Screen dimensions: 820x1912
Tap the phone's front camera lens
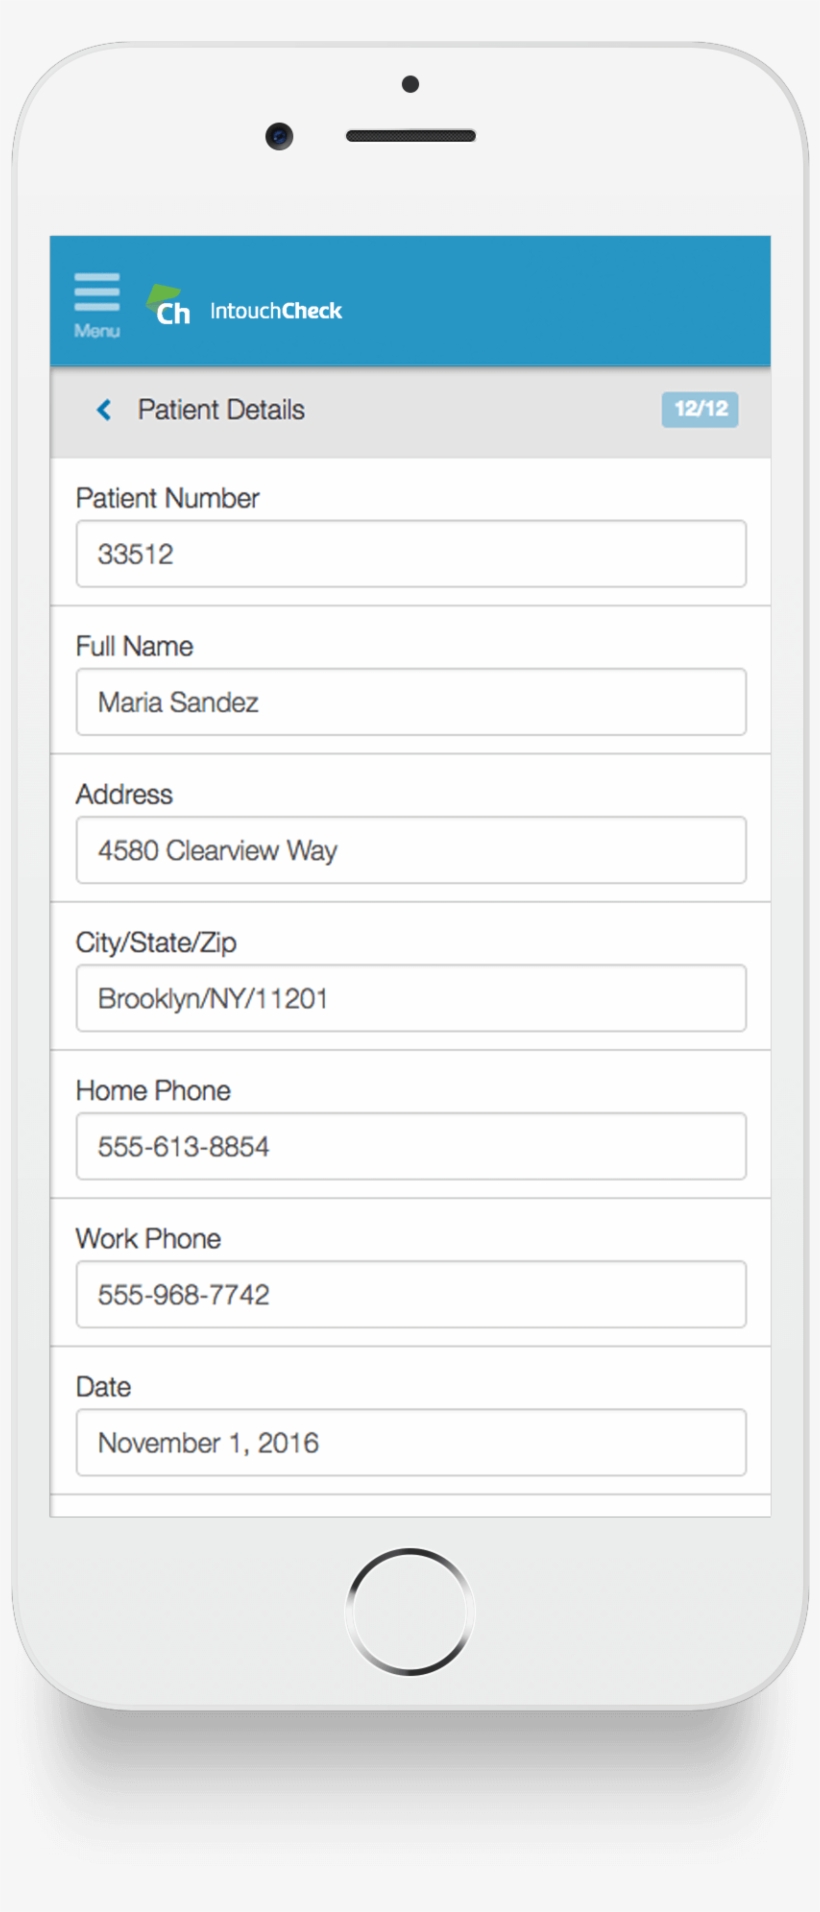click(279, 136)
